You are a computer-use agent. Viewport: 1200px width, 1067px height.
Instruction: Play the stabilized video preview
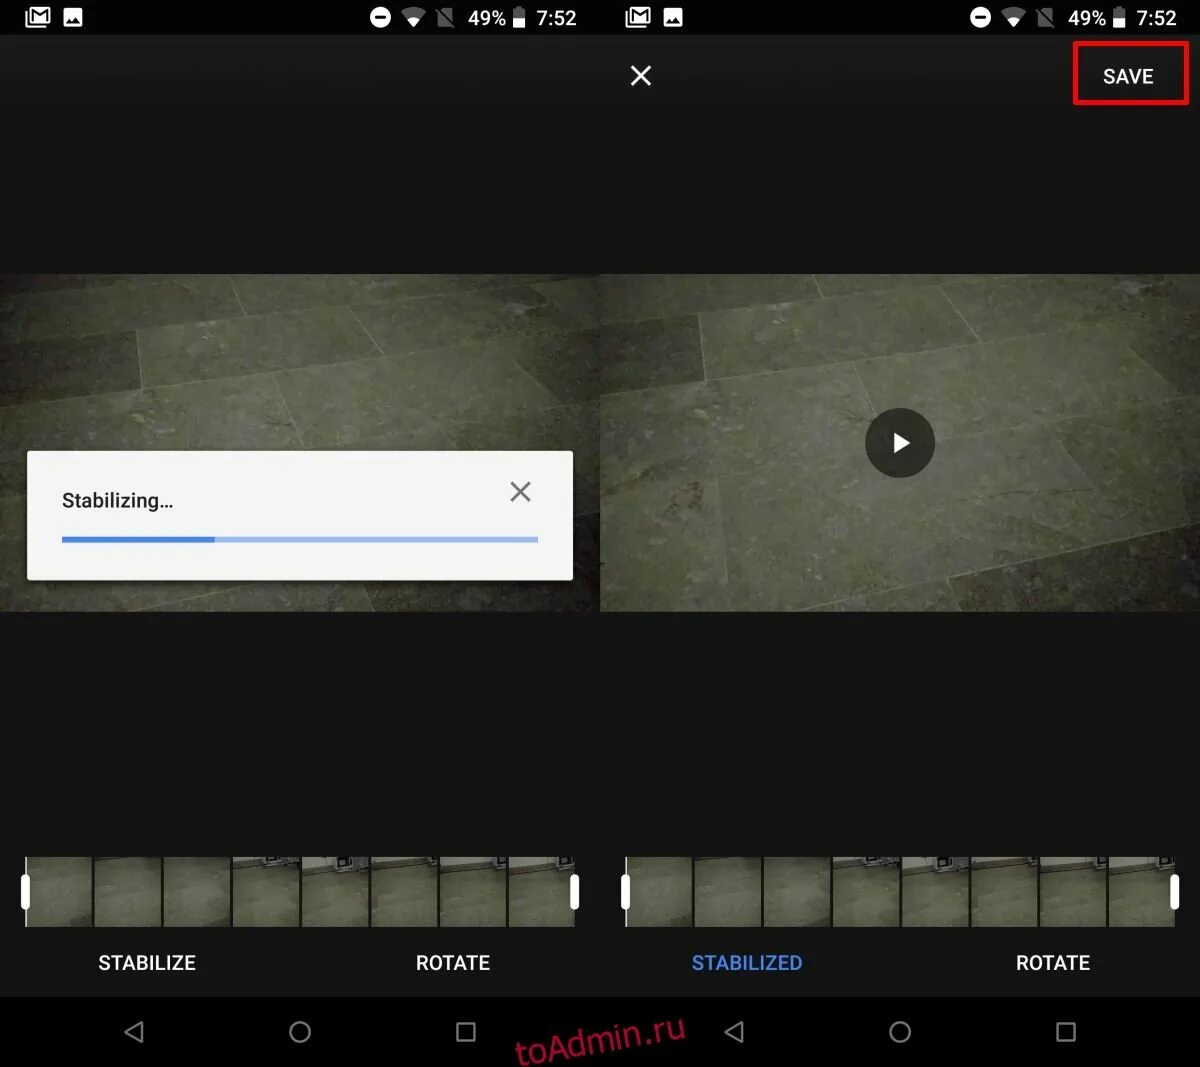(900, 443)
